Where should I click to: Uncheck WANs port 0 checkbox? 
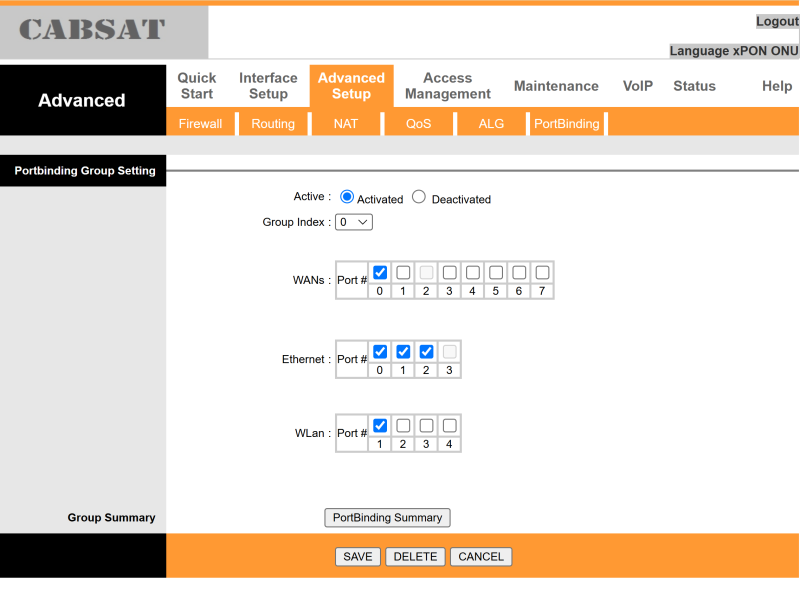pos(380,272)
